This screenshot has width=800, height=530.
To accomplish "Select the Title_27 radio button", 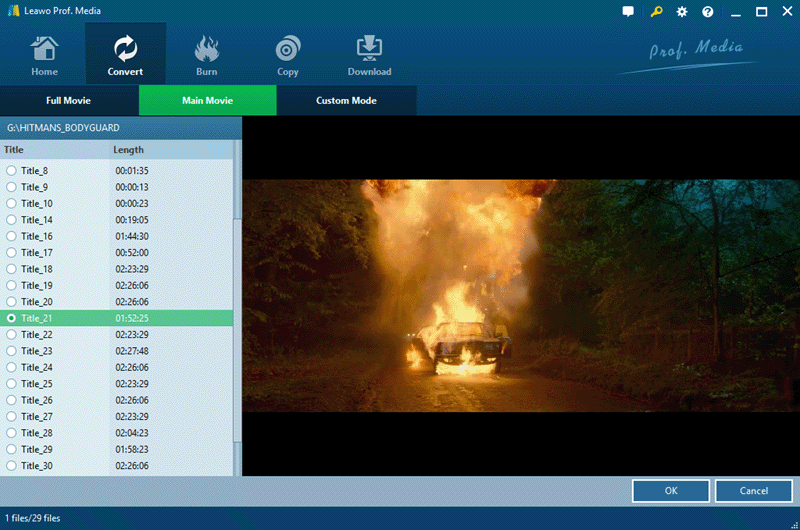I will click(11, 416).
